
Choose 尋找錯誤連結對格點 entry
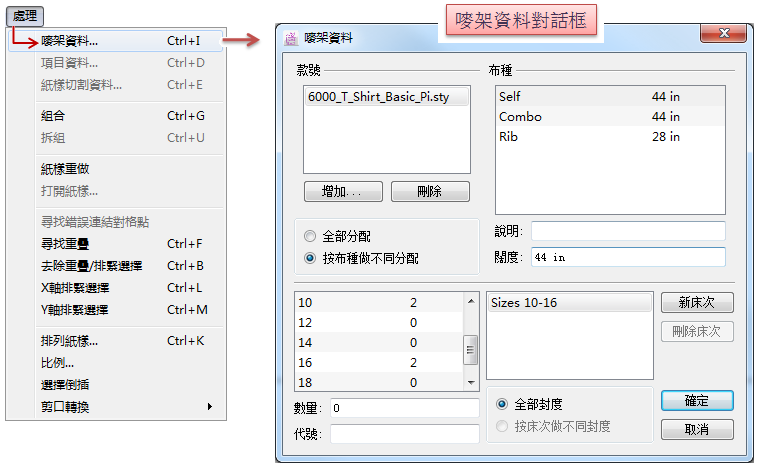[116, 222]
